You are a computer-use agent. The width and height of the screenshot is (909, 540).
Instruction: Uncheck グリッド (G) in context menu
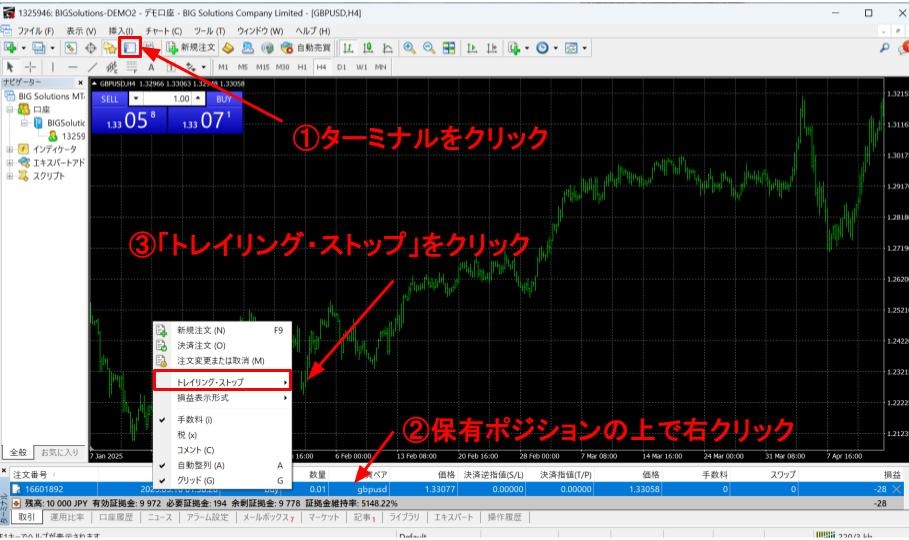[x=223, y=480]
